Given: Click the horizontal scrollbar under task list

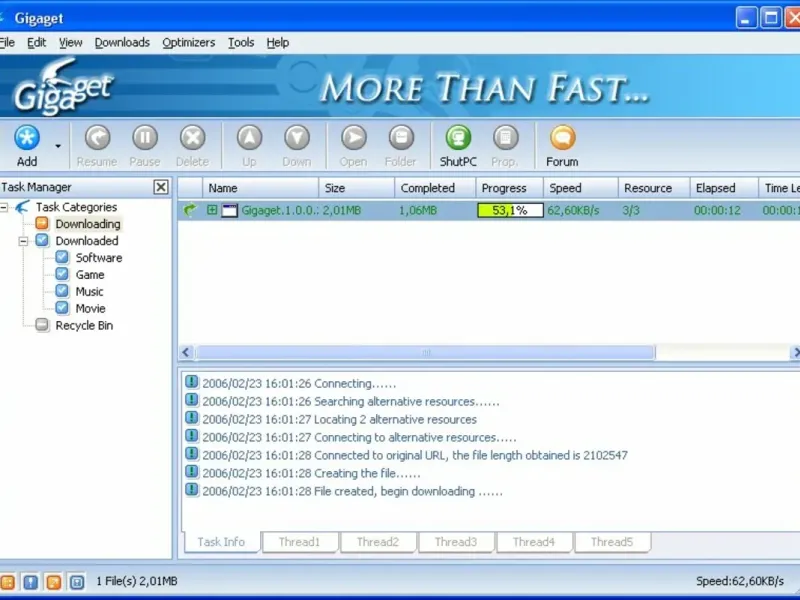Looking at the screenshot, I should (x=425, y=353).
